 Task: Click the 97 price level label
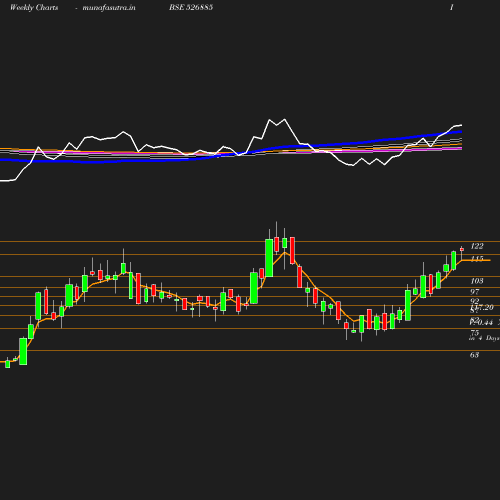(475, 292)
